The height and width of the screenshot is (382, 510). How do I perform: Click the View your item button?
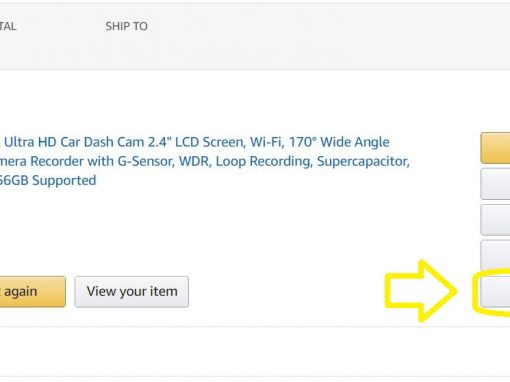[x=132, y=292]
